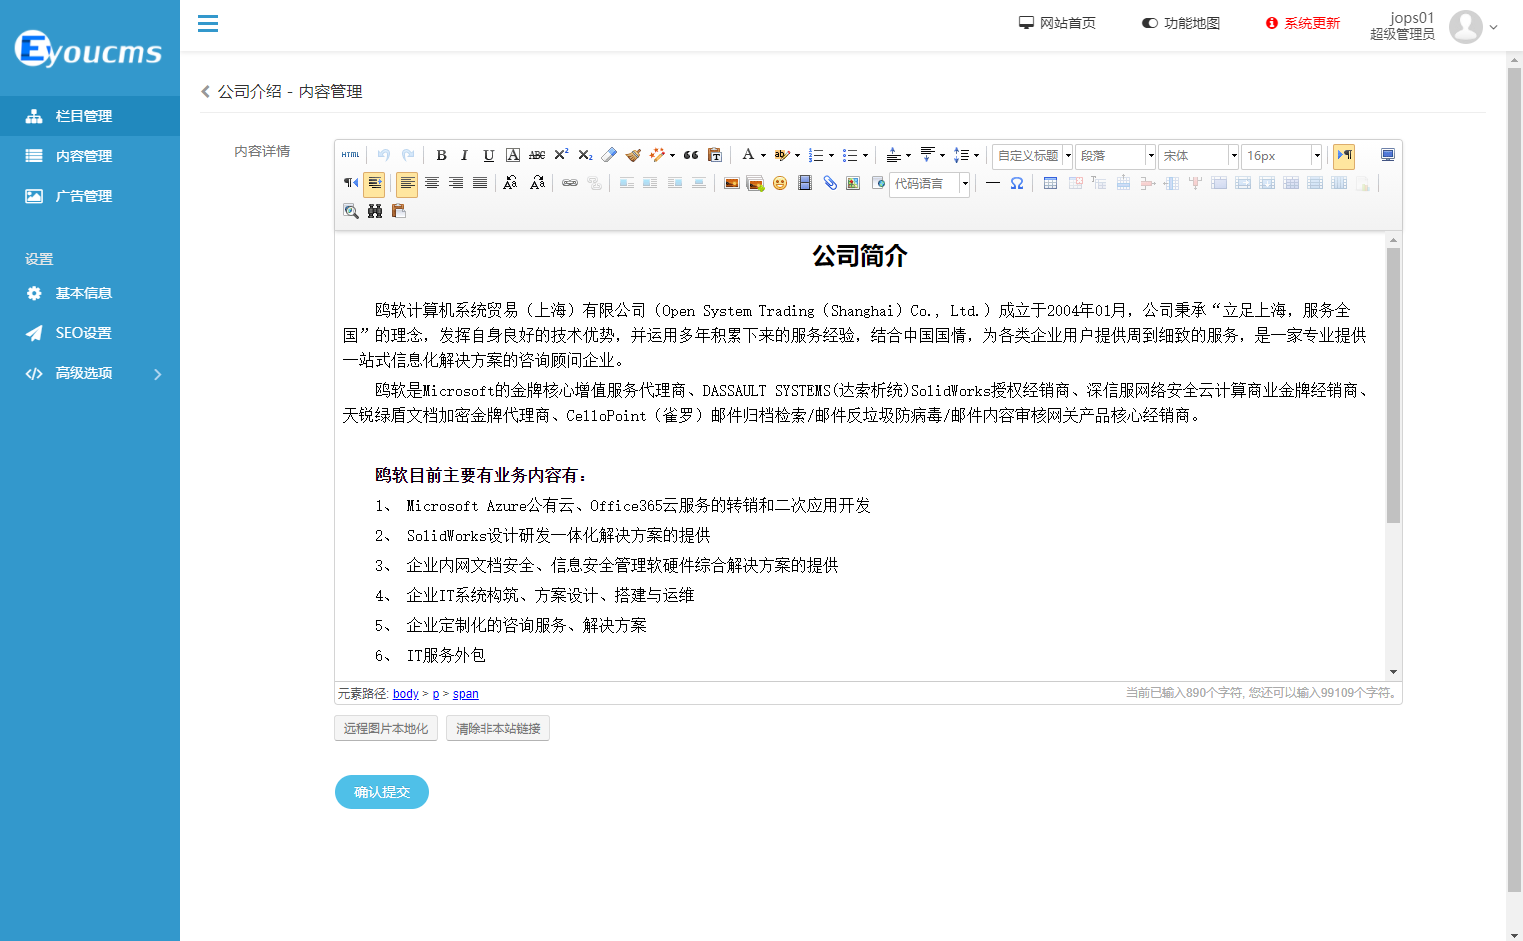Viewport: 1523px width, 941px height.
Task: Open font color dropdown arrow
Action: click(763, 156)
